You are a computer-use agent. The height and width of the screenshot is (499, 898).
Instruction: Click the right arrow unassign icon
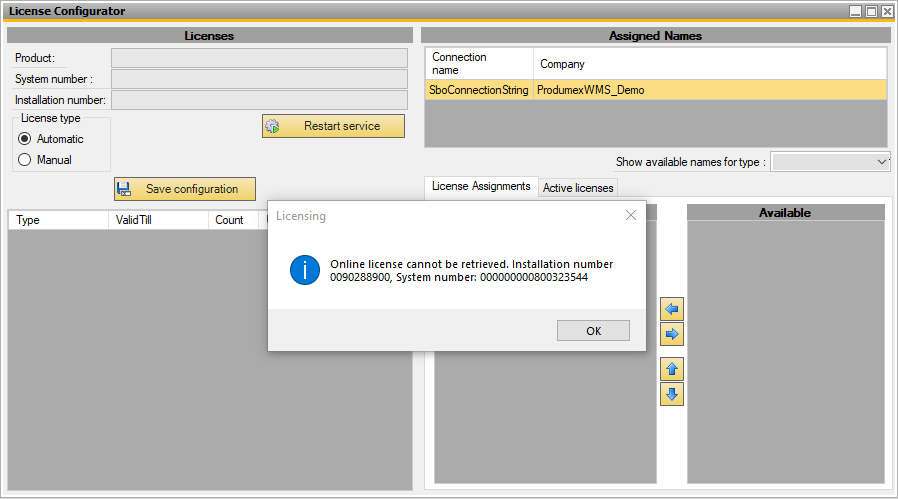(672, 334)
